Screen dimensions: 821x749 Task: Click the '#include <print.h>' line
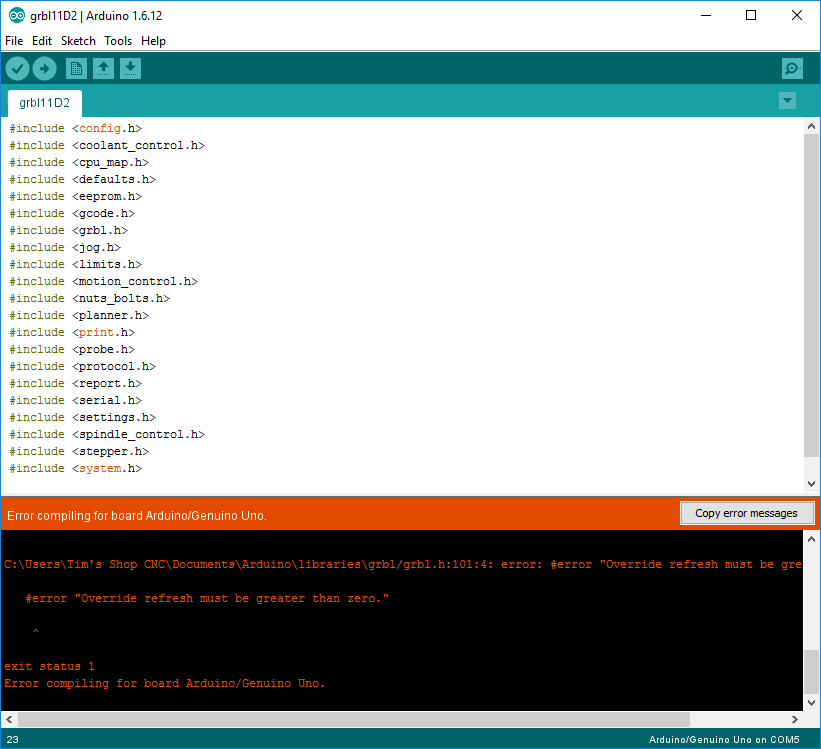tap(72, 333)
